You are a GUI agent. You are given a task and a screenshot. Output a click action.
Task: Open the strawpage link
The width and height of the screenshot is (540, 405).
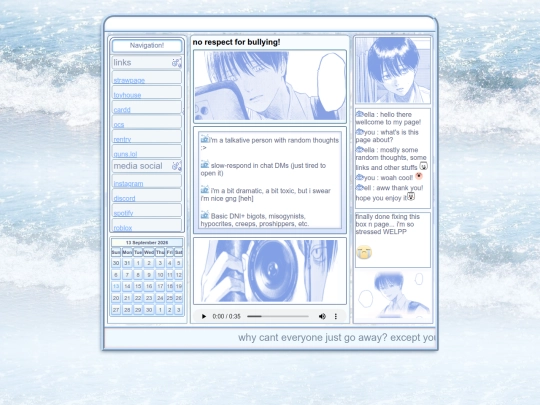(x=129, y=81)
